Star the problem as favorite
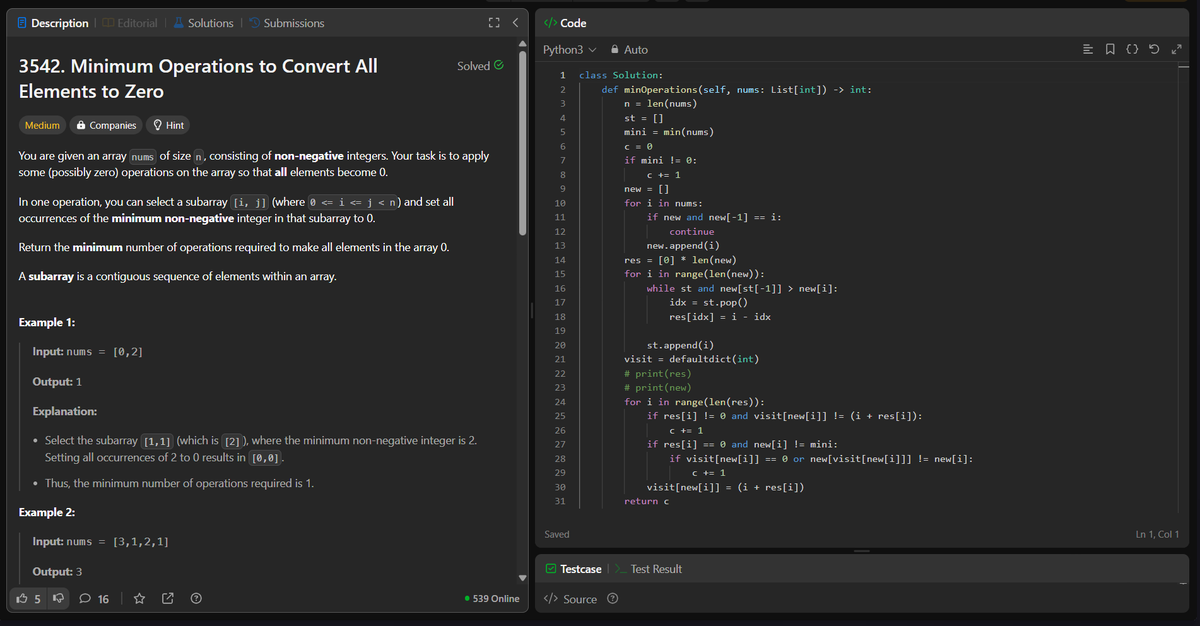Viewport: 1200px width, 626px height. click(x=140, y=599)
